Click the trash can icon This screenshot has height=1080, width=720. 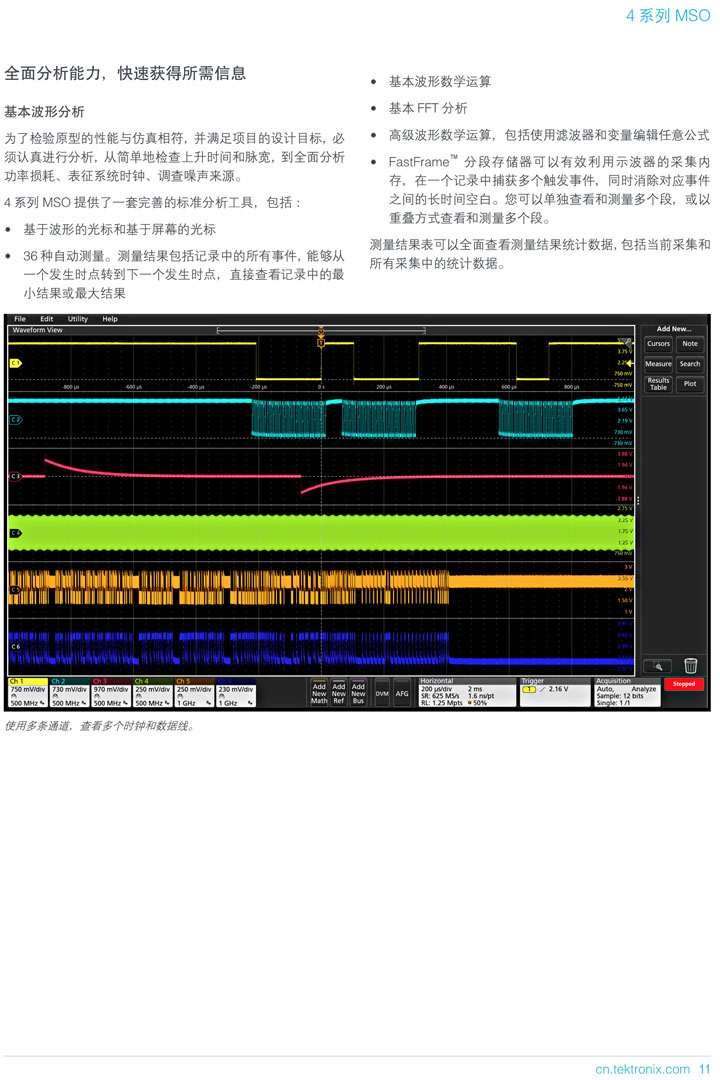pyautogui.click(x=690, y=665)
